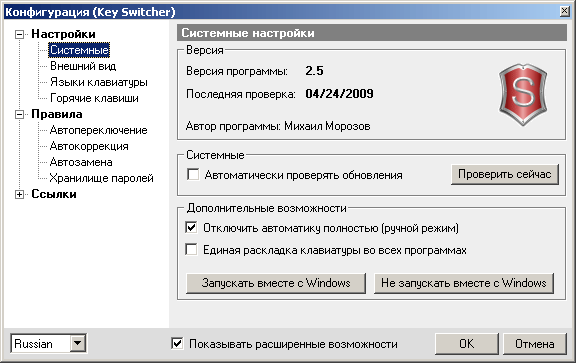576x363 pixels.
Task: Open Внешний вид settings page
Action: (83, 66)
